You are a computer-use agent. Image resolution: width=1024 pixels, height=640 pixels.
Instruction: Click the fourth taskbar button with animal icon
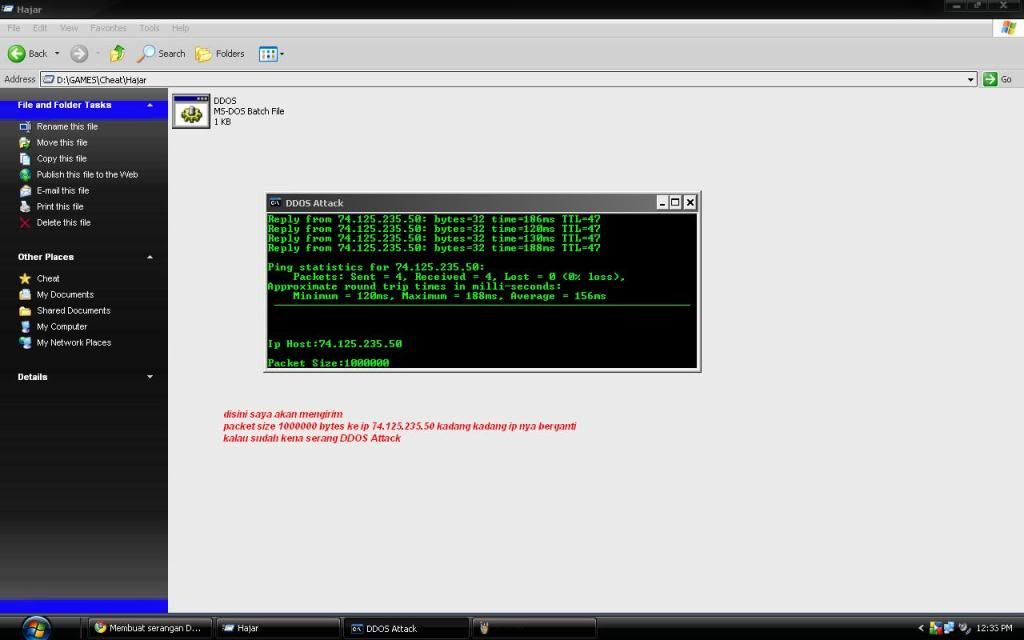(x=534, y=628)
